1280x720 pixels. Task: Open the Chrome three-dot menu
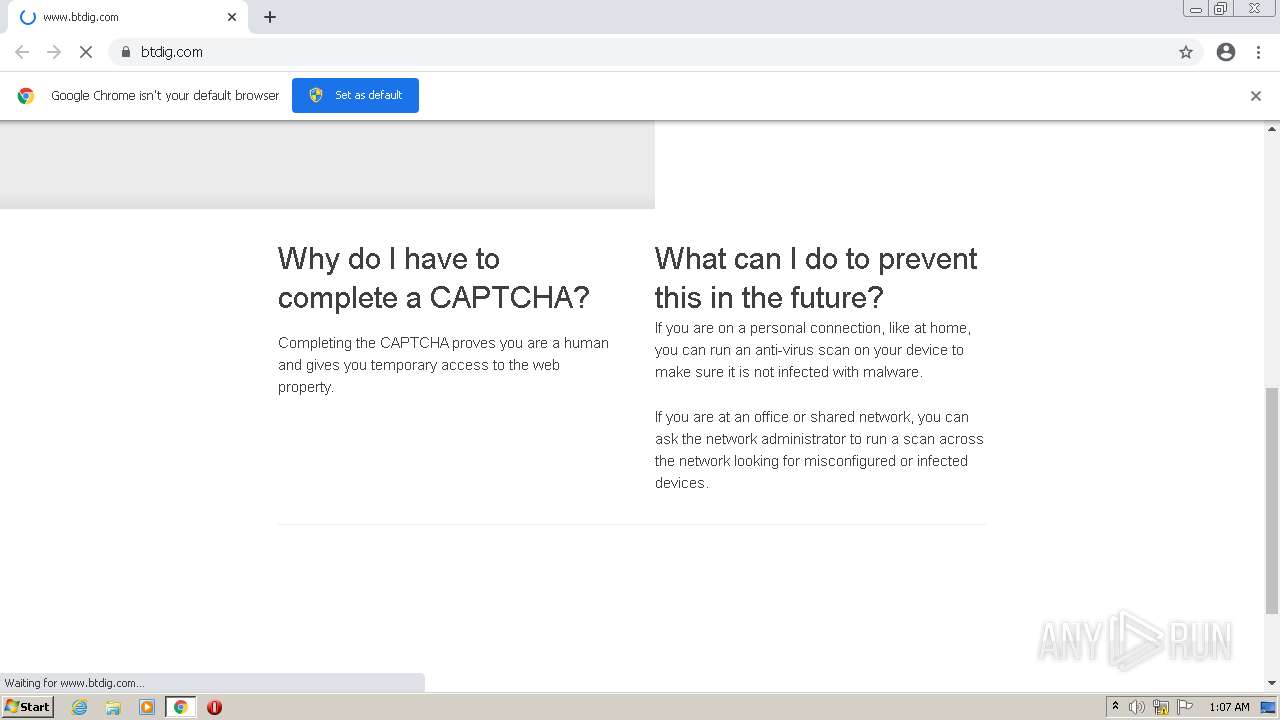pyautogui.click(x=1258, y=52)
